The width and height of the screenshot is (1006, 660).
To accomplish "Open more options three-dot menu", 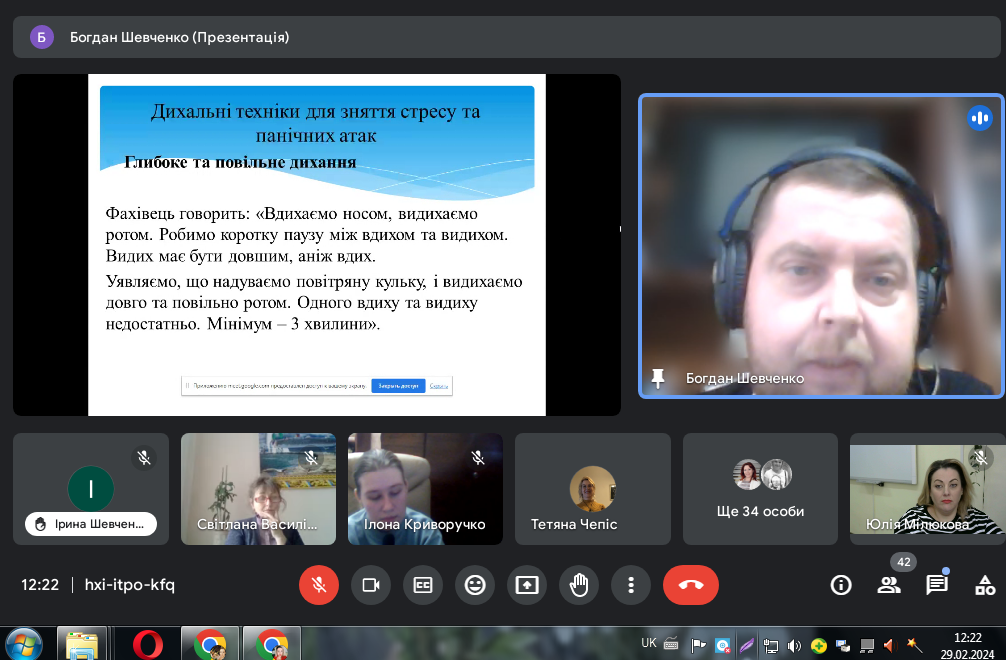I will [631, 585].
